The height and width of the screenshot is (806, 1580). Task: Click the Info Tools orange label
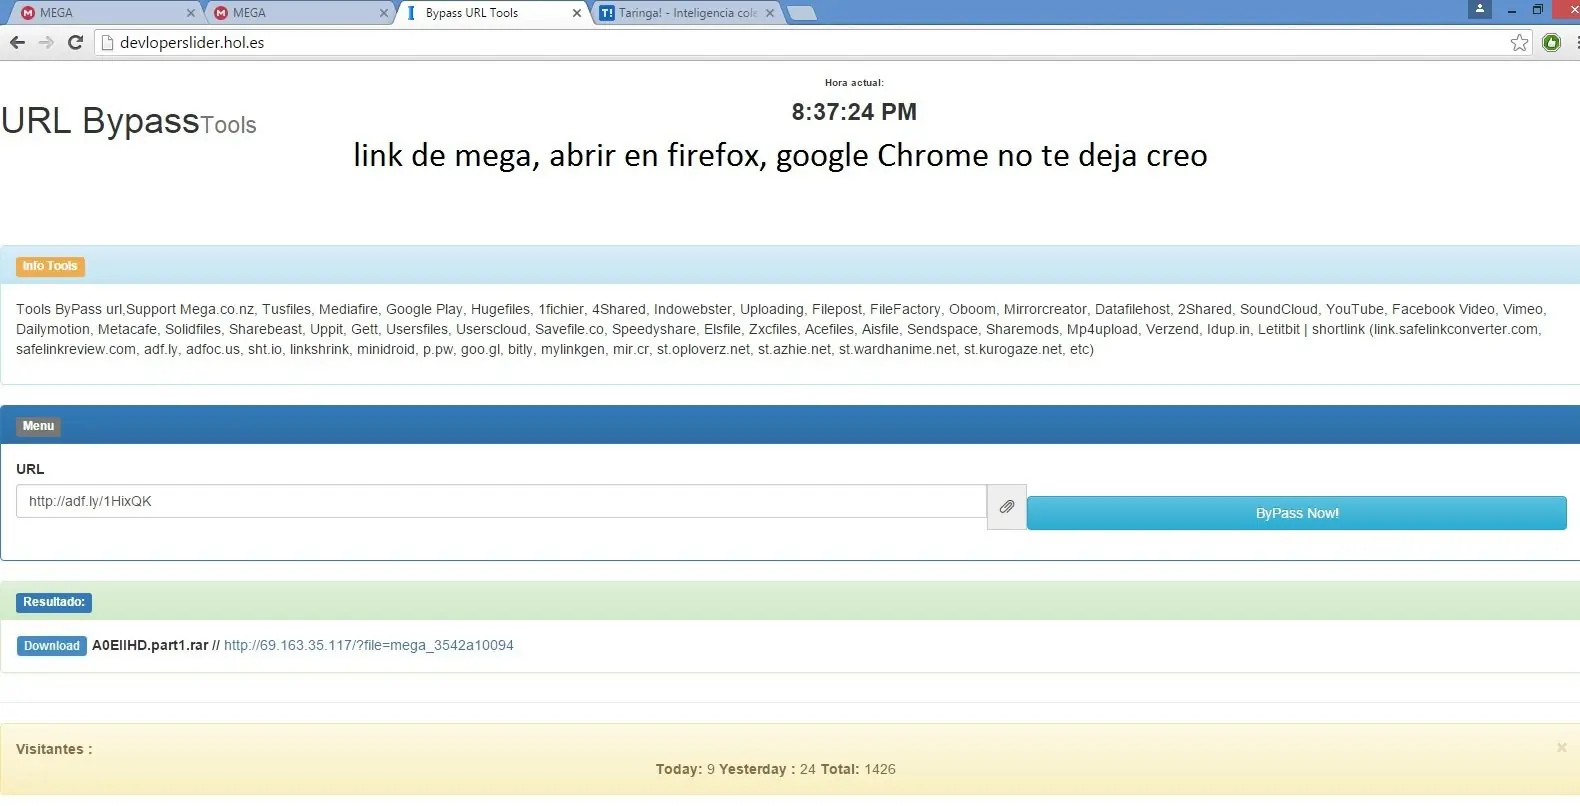click(x=50, y=266)
